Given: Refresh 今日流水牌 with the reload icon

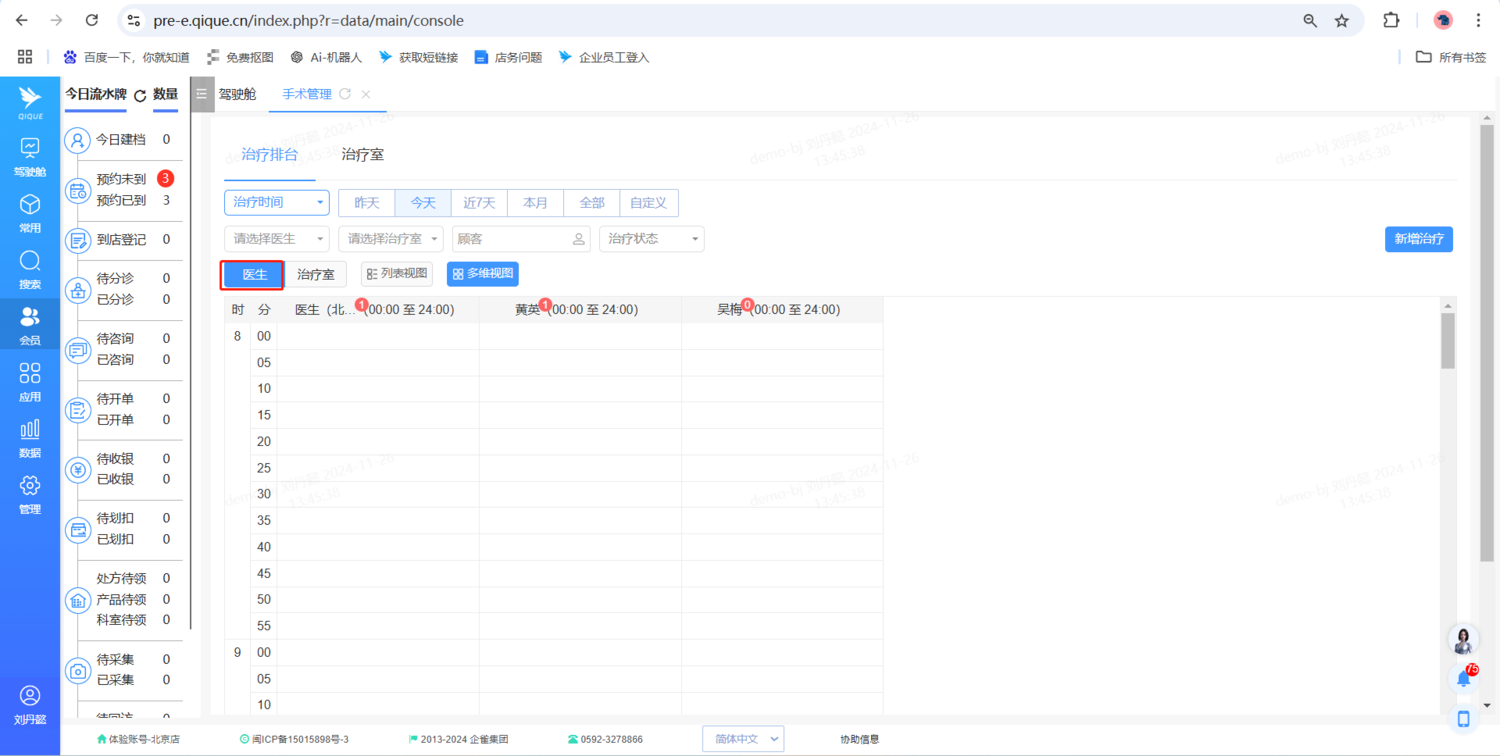Looking at the screenshot, I should pyautogui.click(x=140, y=96).
